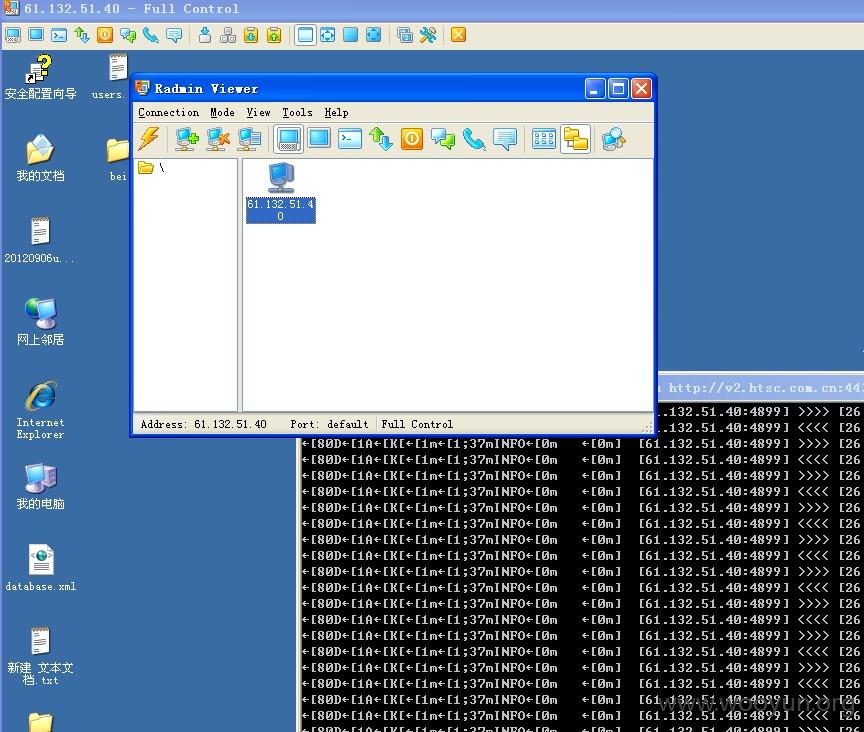
Task: Click Address 61.132.51.40 in status bar
Action: coord(203,424)
